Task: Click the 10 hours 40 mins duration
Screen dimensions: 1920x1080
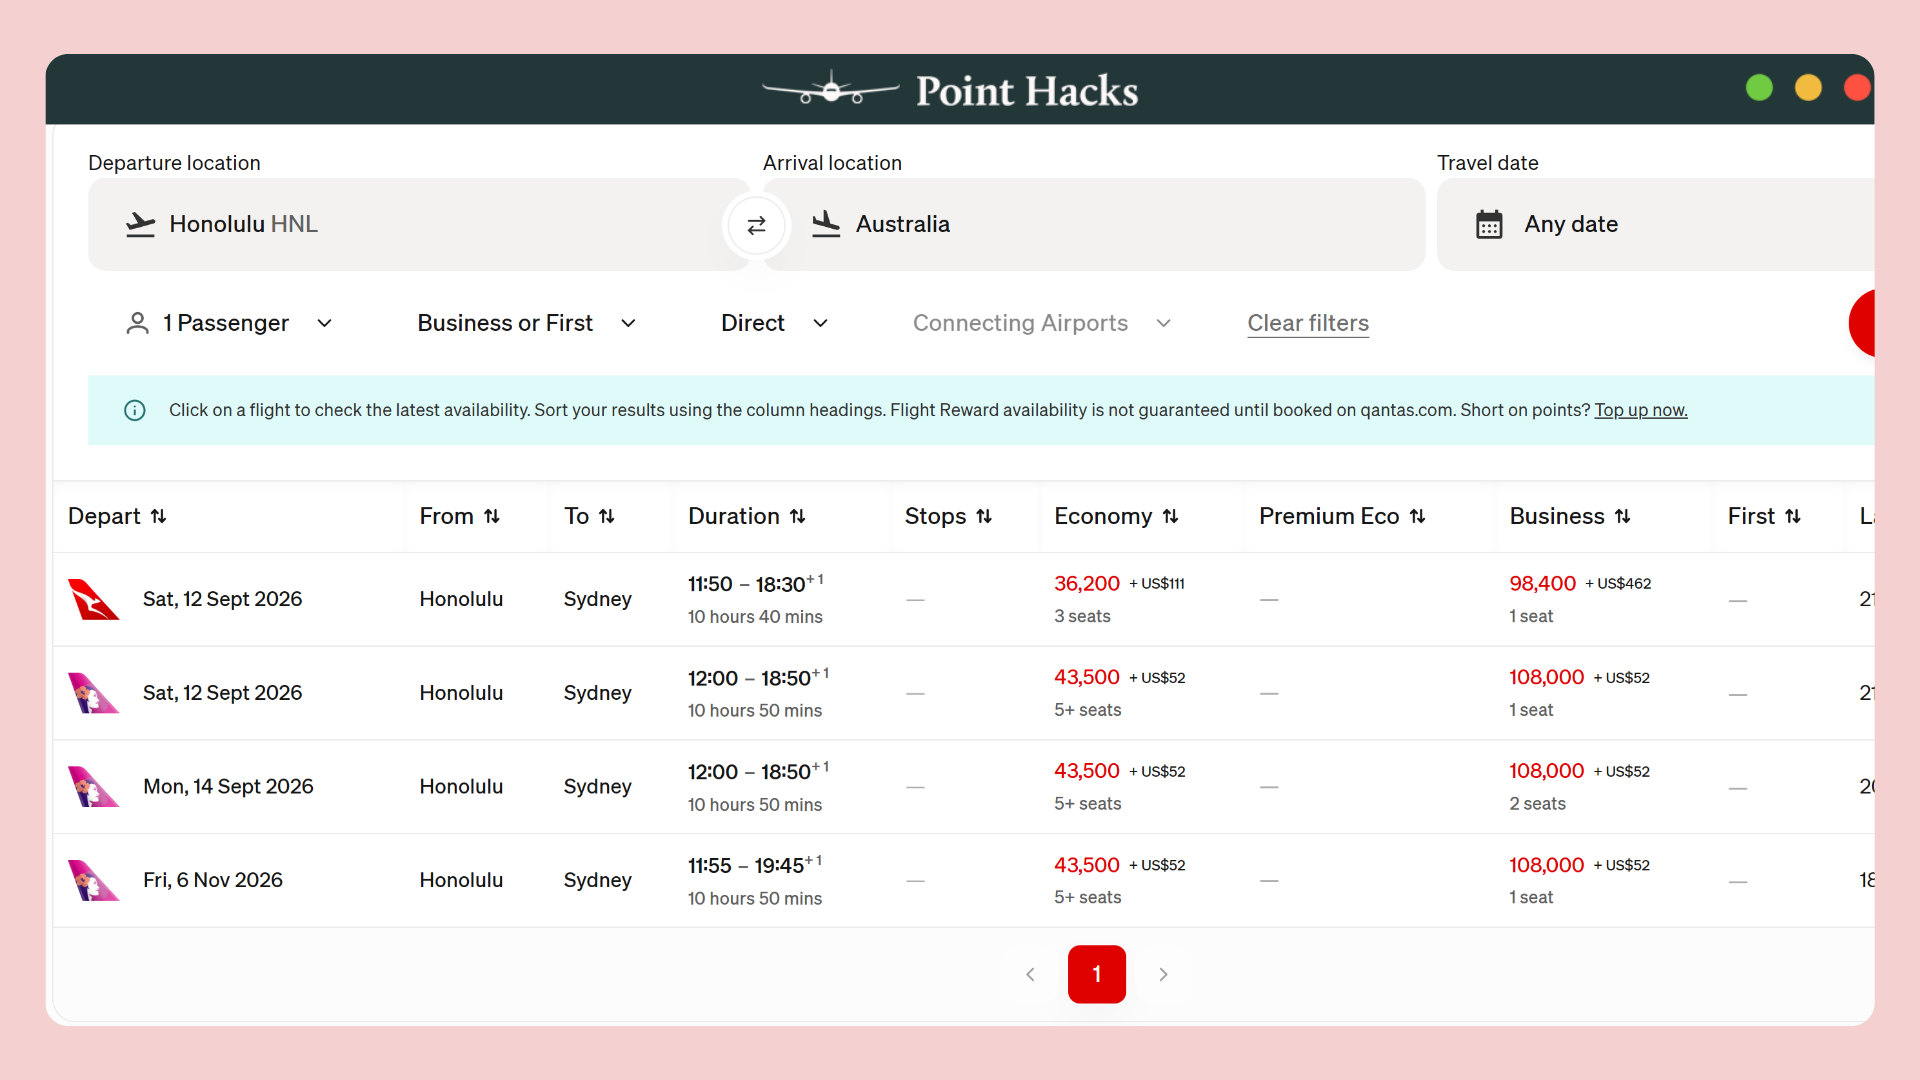Action: [755, 617]
